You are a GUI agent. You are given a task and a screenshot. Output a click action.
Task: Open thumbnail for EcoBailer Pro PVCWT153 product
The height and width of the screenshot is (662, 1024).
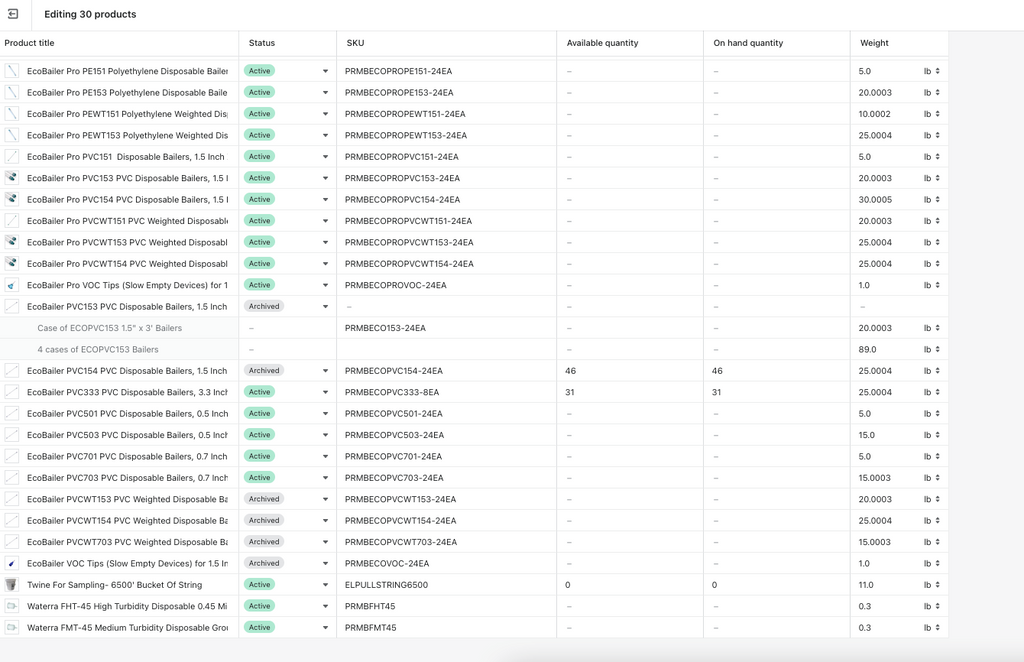pos(12,242)
